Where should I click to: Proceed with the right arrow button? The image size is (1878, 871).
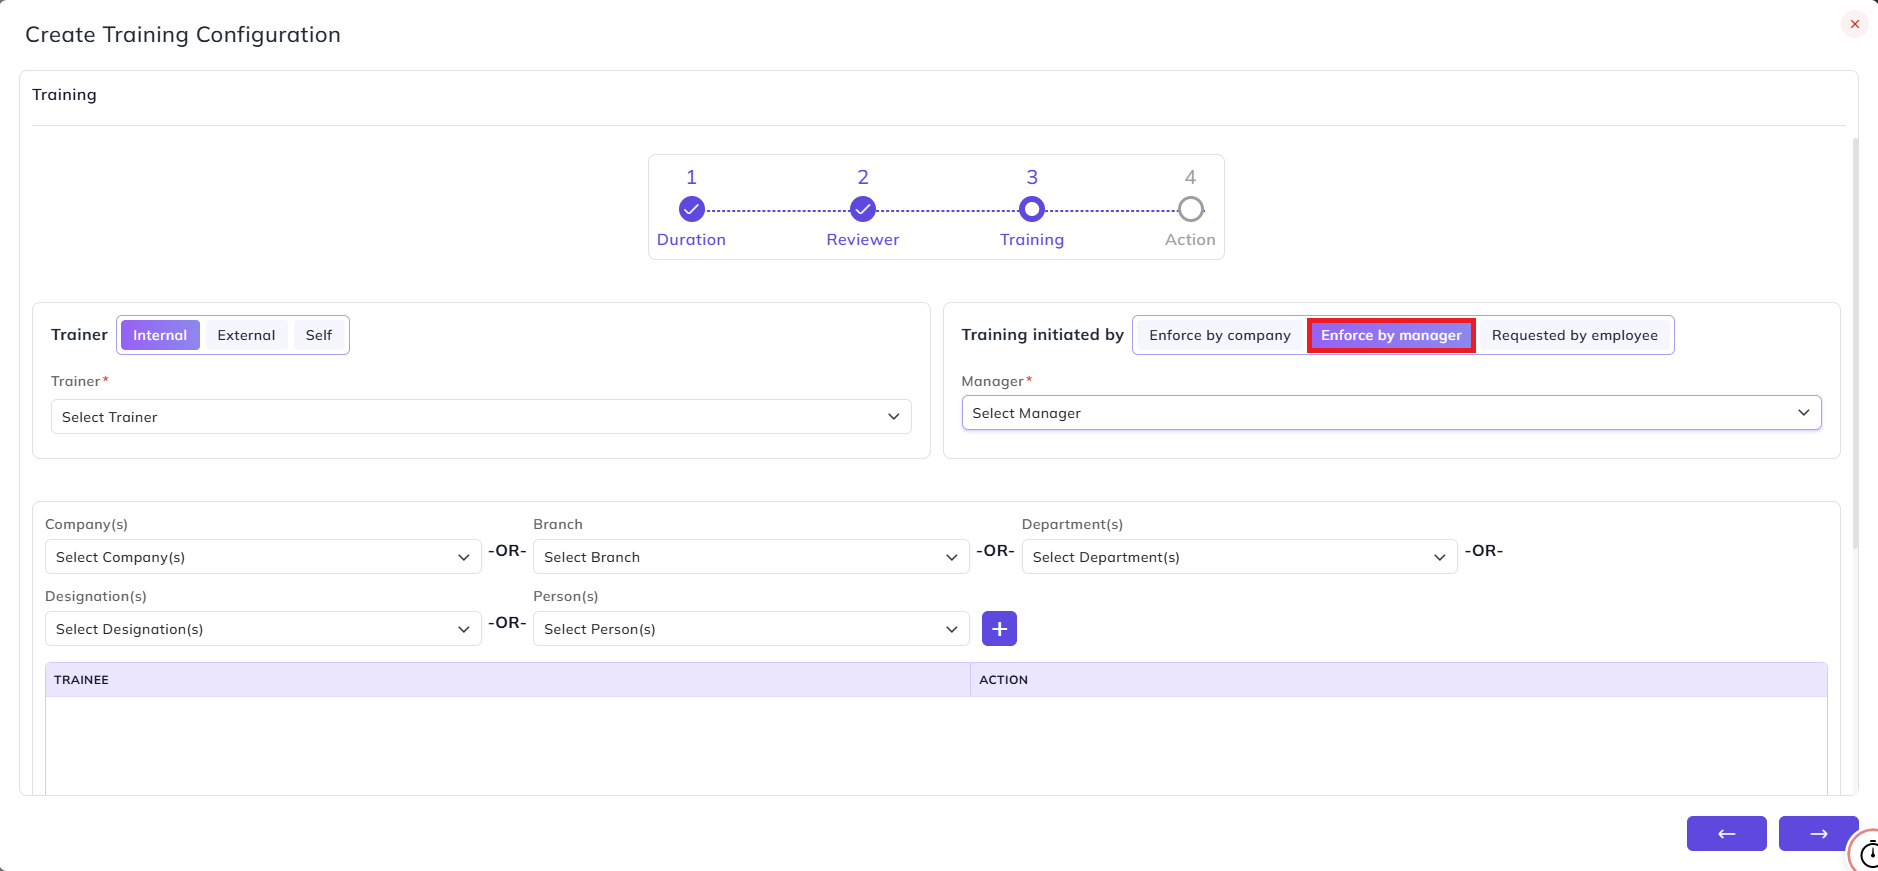[x=1818, y=833]
